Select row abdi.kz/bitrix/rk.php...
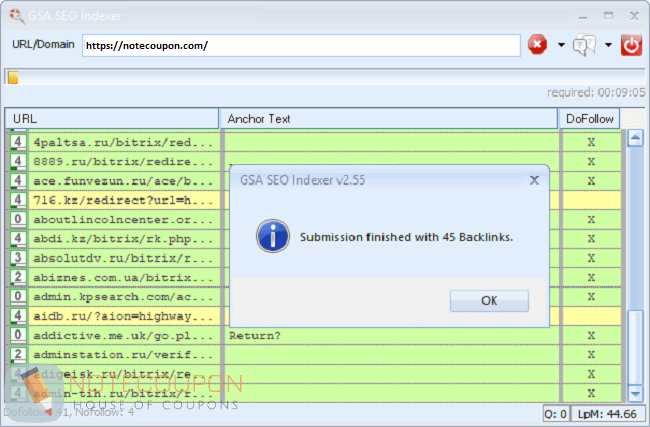 314,239
